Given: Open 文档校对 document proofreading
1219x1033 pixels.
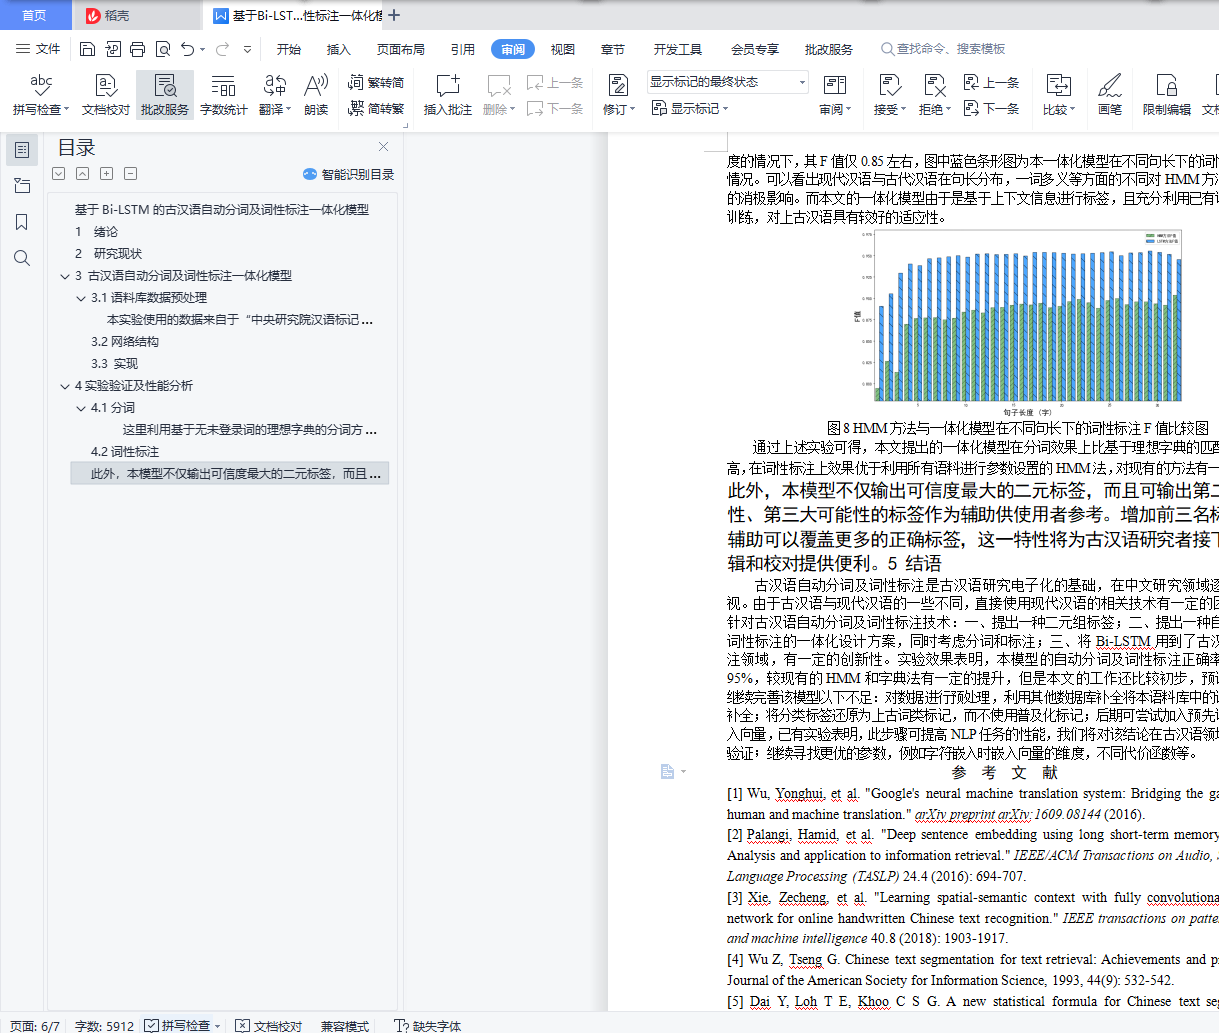Looking at the screenshot, I should tap(106, 95).
